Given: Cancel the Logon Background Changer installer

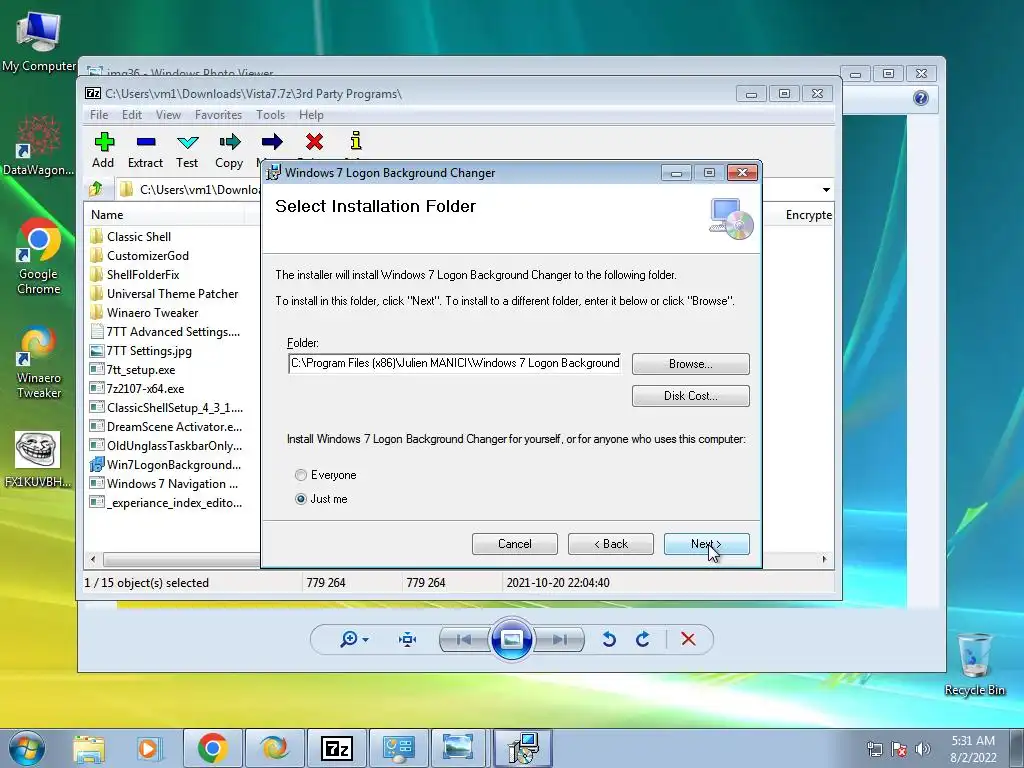Looking at the screenshot, I should coord(515,544).
